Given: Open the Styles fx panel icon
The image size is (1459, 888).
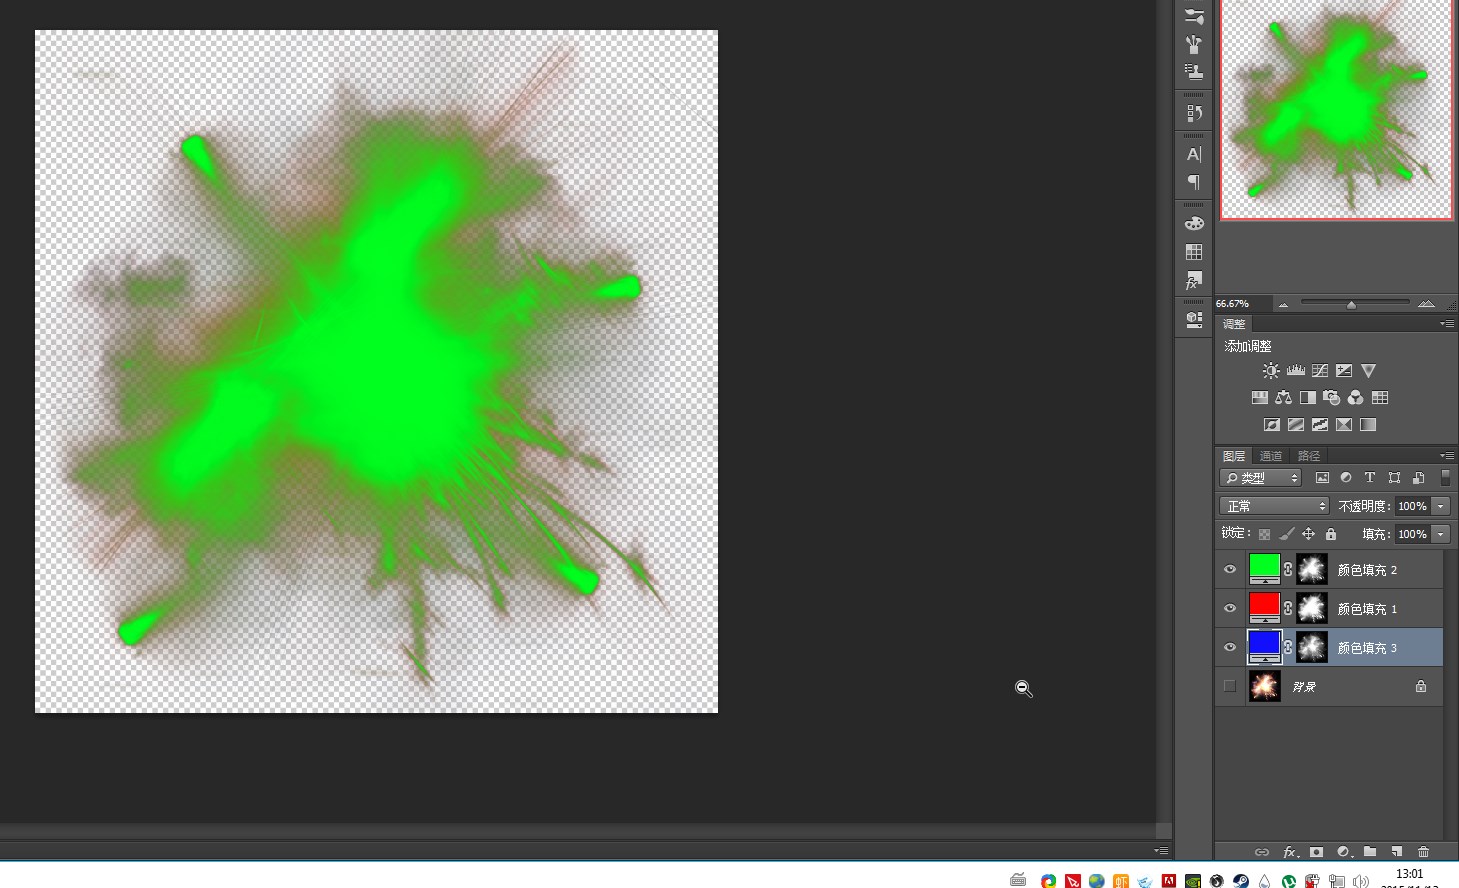Looking at the screenshot, I should pyautogui.click(x=1194, y=281).
